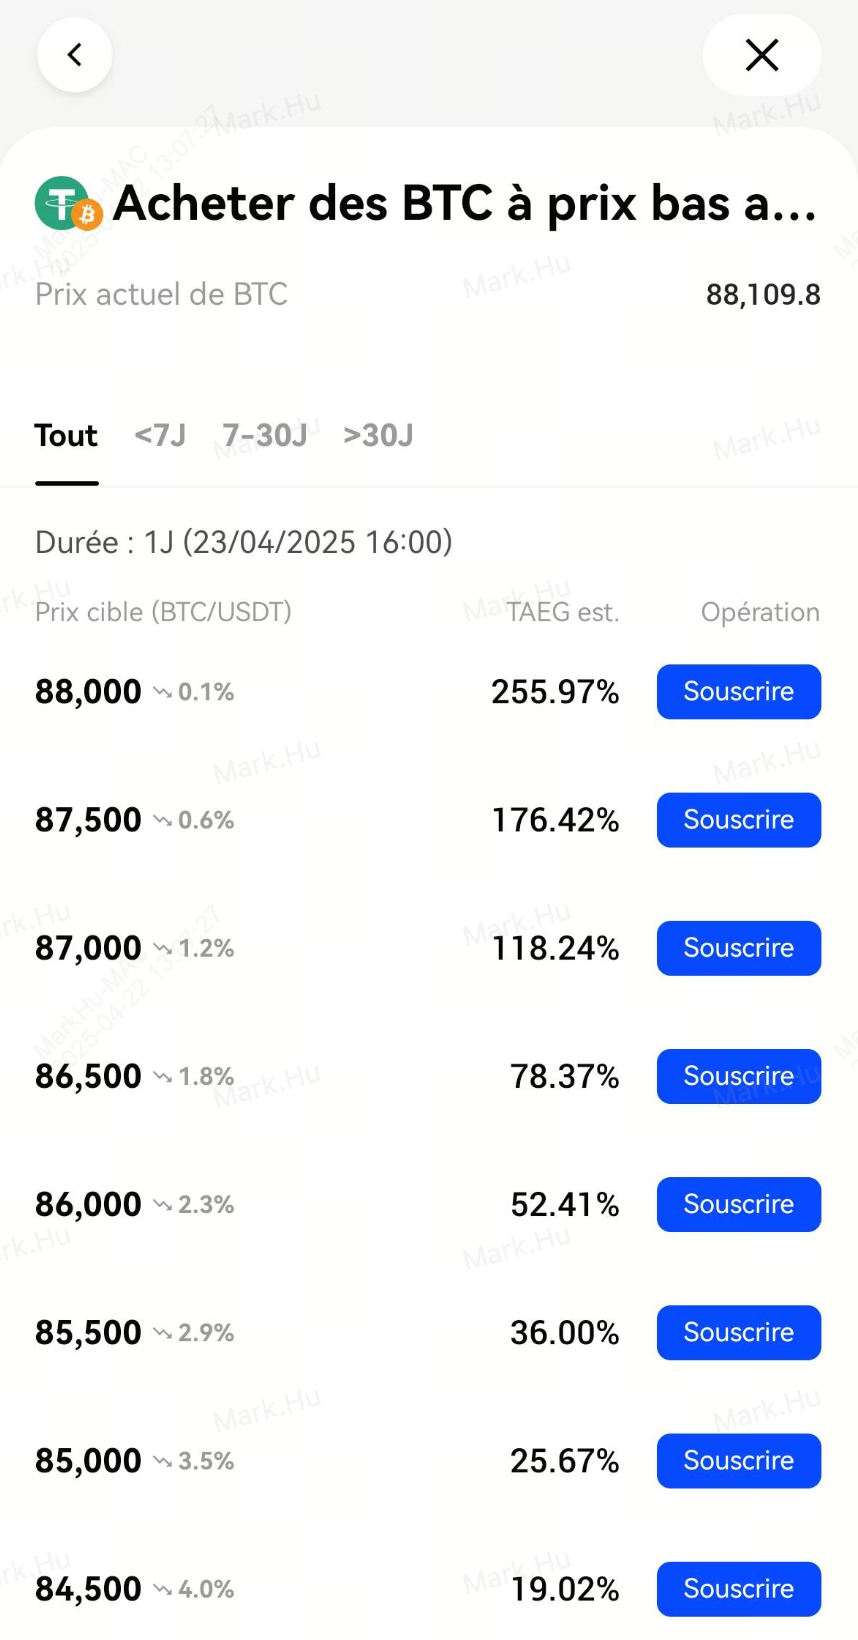Viewport: 858px width, 1640px height.
Task: Switch to the <7J duration tab
Action: [x=160, y=436]
